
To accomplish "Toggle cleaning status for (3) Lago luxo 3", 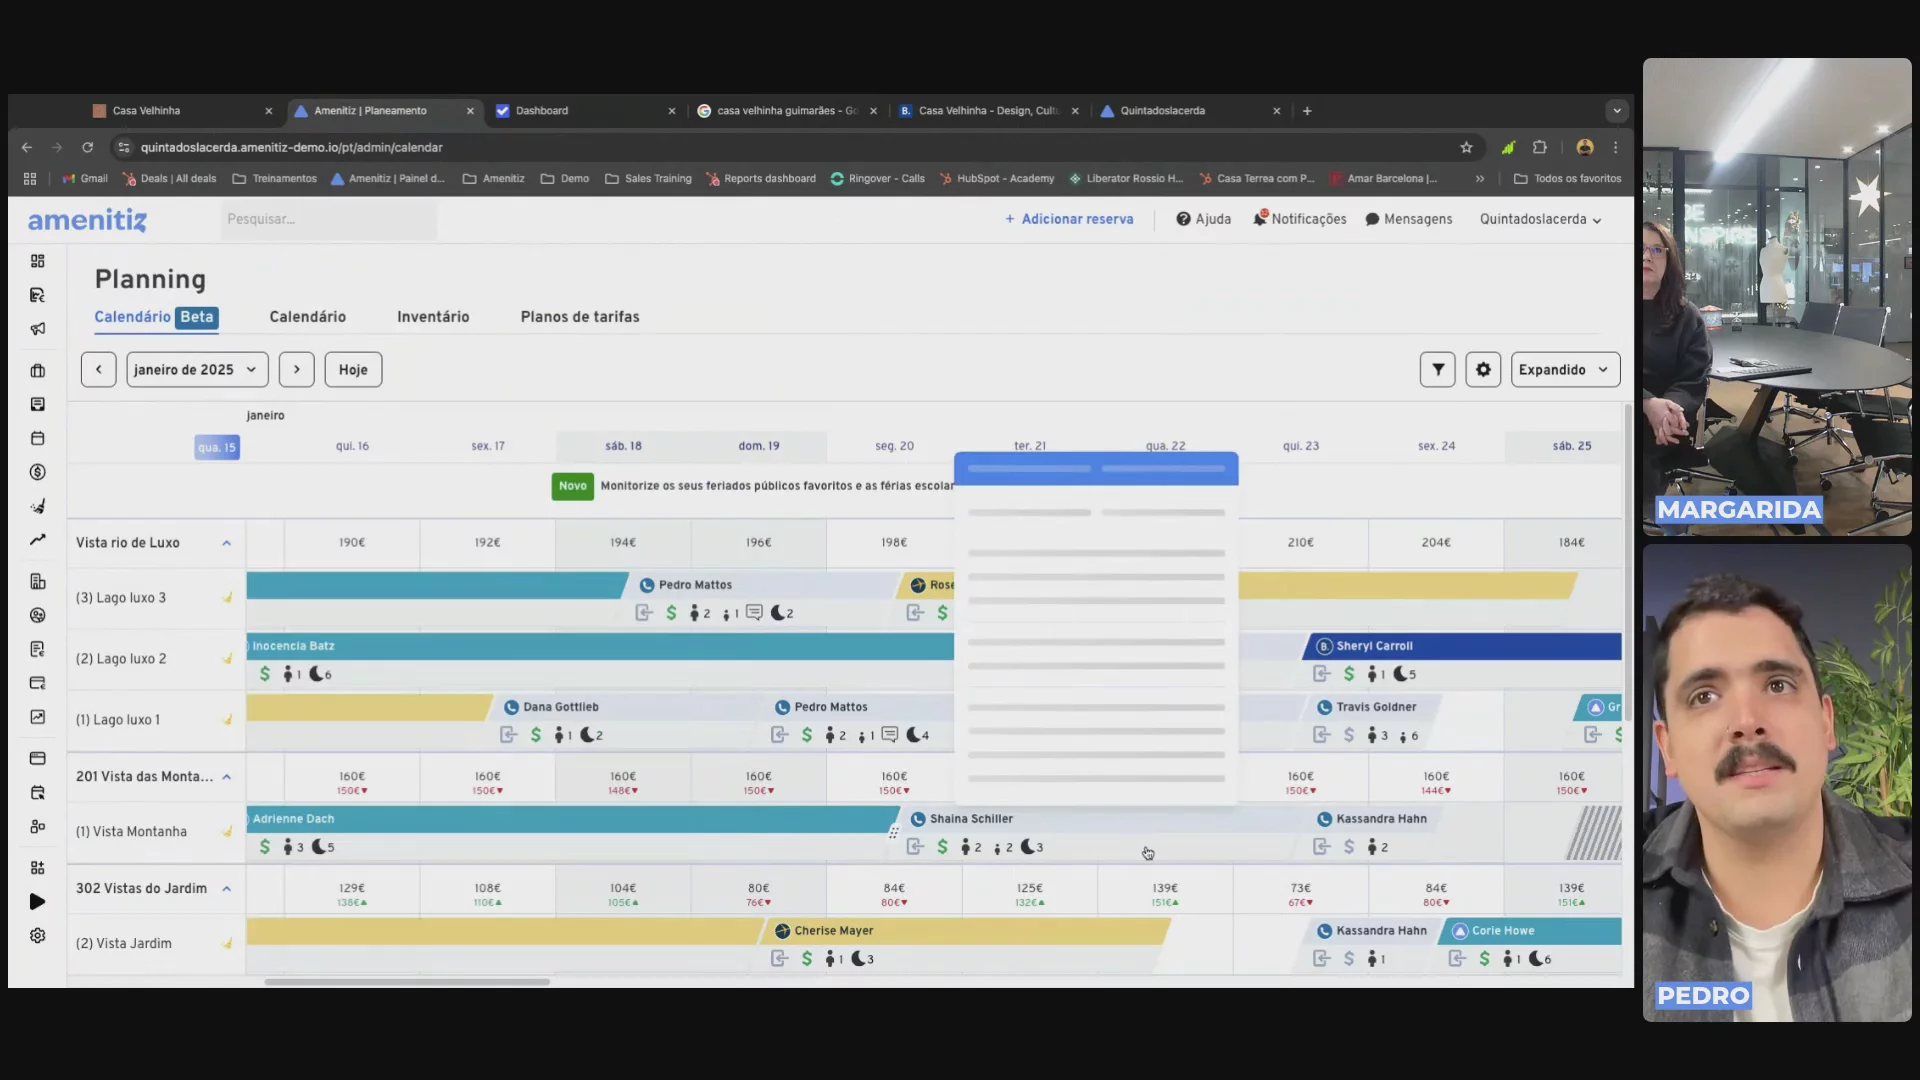I will (x=227, y=598).
